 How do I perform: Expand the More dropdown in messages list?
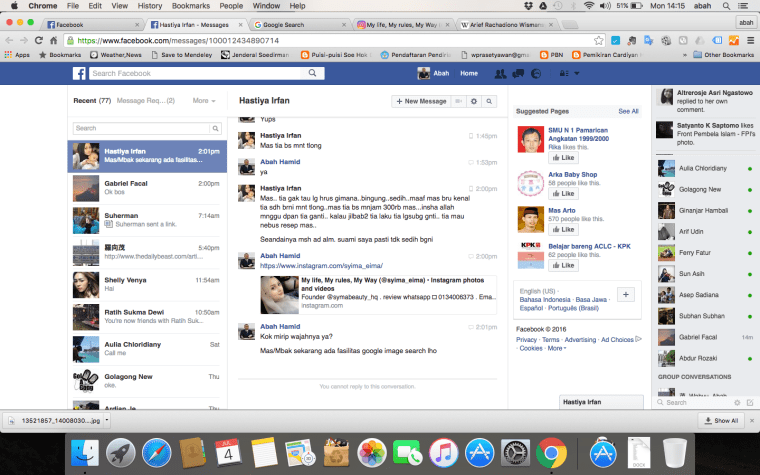coord(203,101)
